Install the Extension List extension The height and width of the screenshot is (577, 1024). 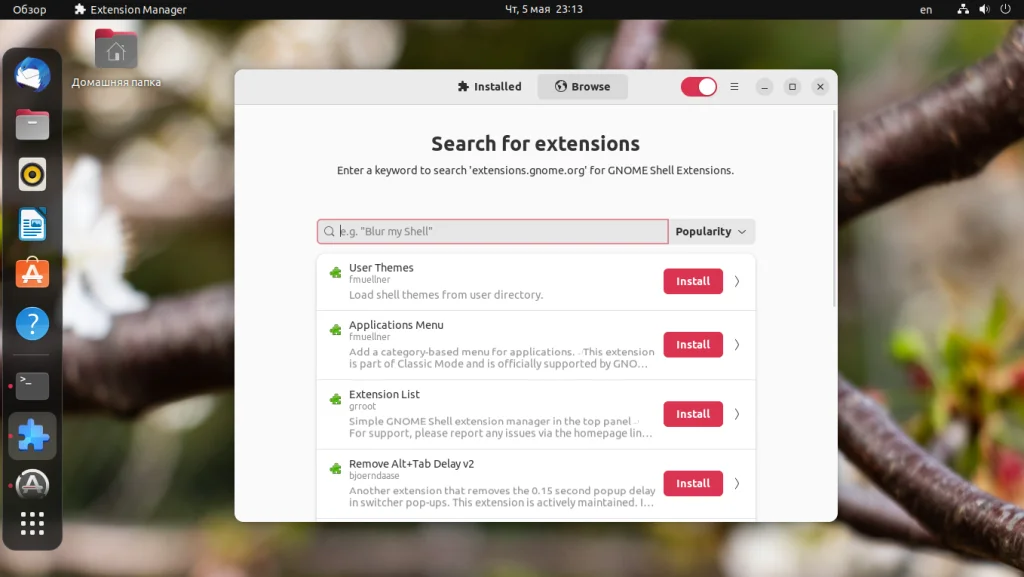pyautogui.click(x=693, y=414)
